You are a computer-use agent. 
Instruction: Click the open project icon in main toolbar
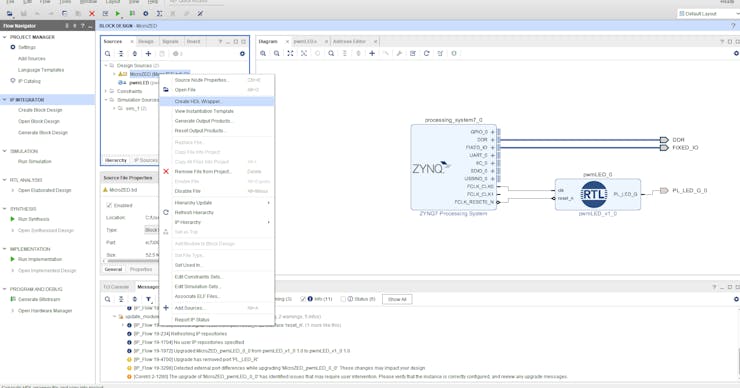coord(9,14)
